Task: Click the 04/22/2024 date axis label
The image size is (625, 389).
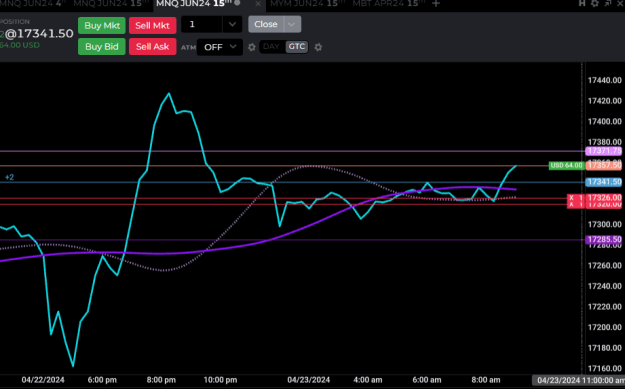Action: [43, 380]
